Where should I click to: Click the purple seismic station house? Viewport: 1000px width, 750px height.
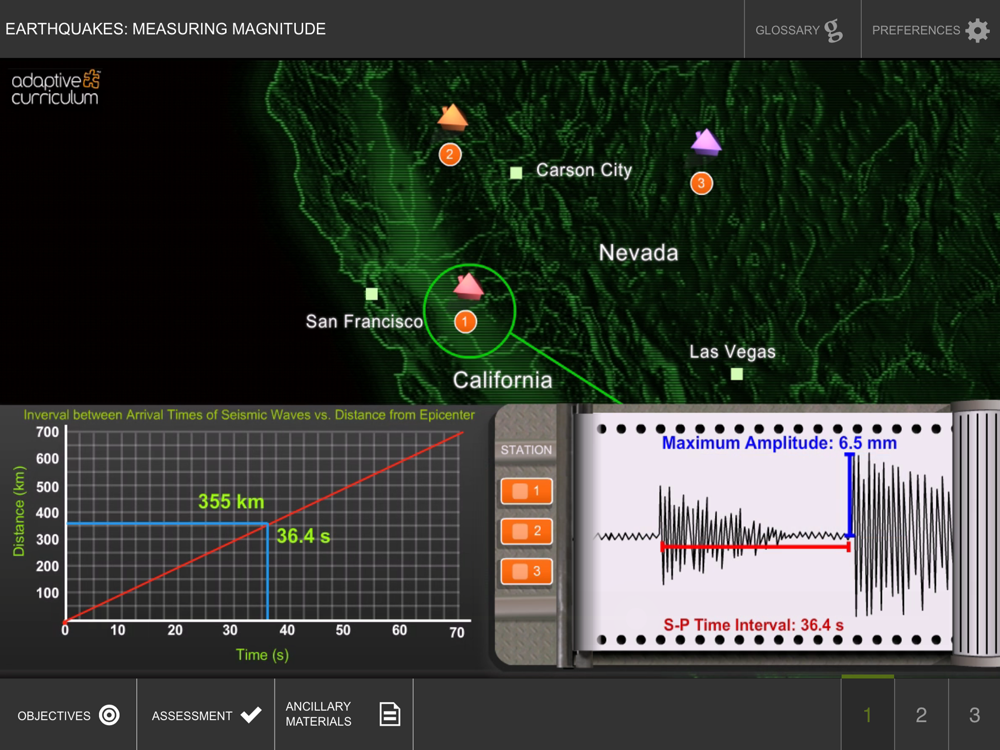pyautogui.click(x=705, y=142)
